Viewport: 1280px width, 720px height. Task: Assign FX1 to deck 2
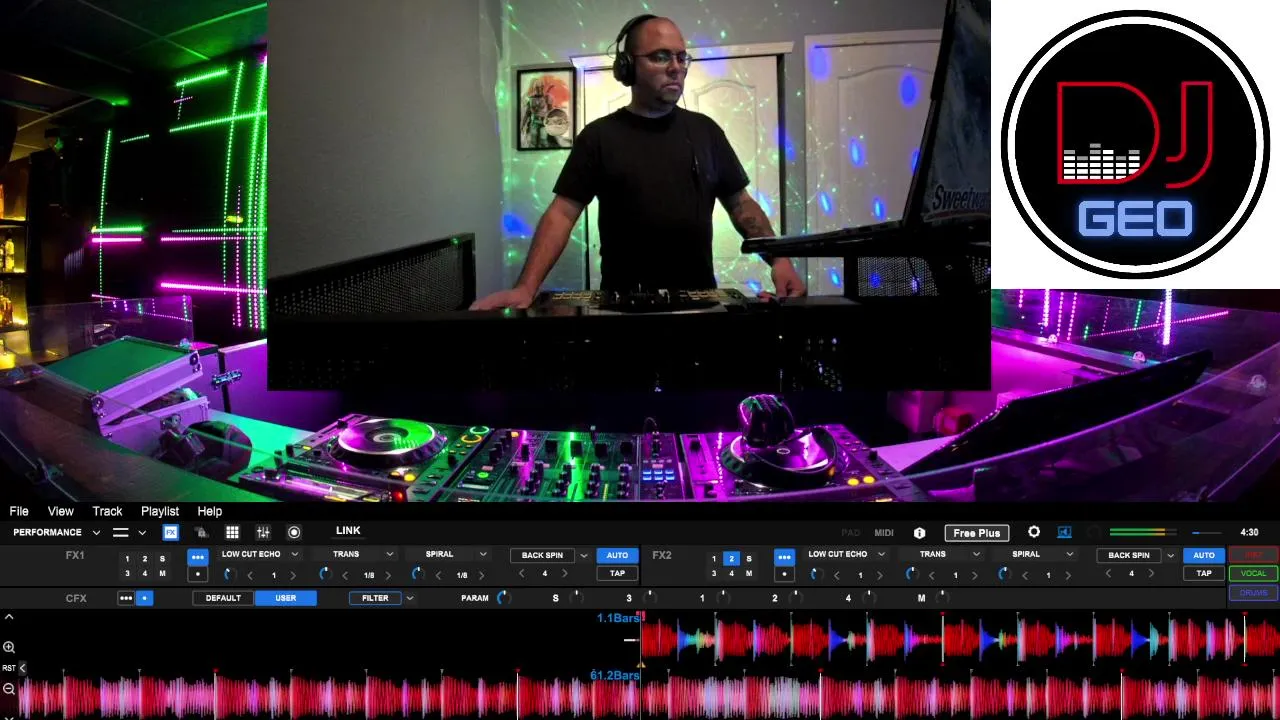[145, 559]
